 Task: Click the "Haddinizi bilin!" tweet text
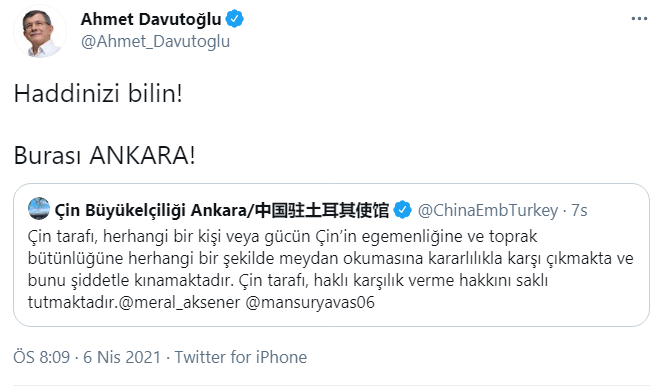[98, 93]
